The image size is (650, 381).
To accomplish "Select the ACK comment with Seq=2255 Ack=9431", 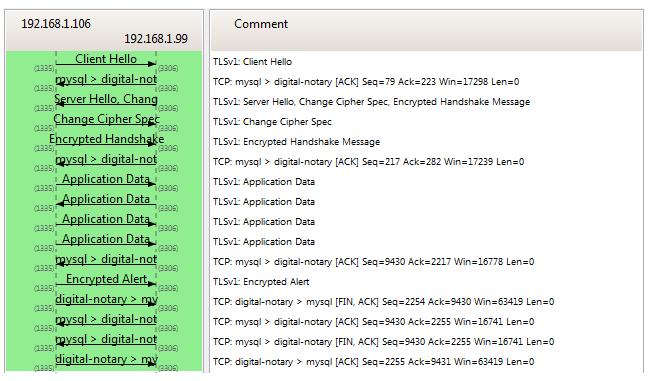I will (x=374, y=362).
